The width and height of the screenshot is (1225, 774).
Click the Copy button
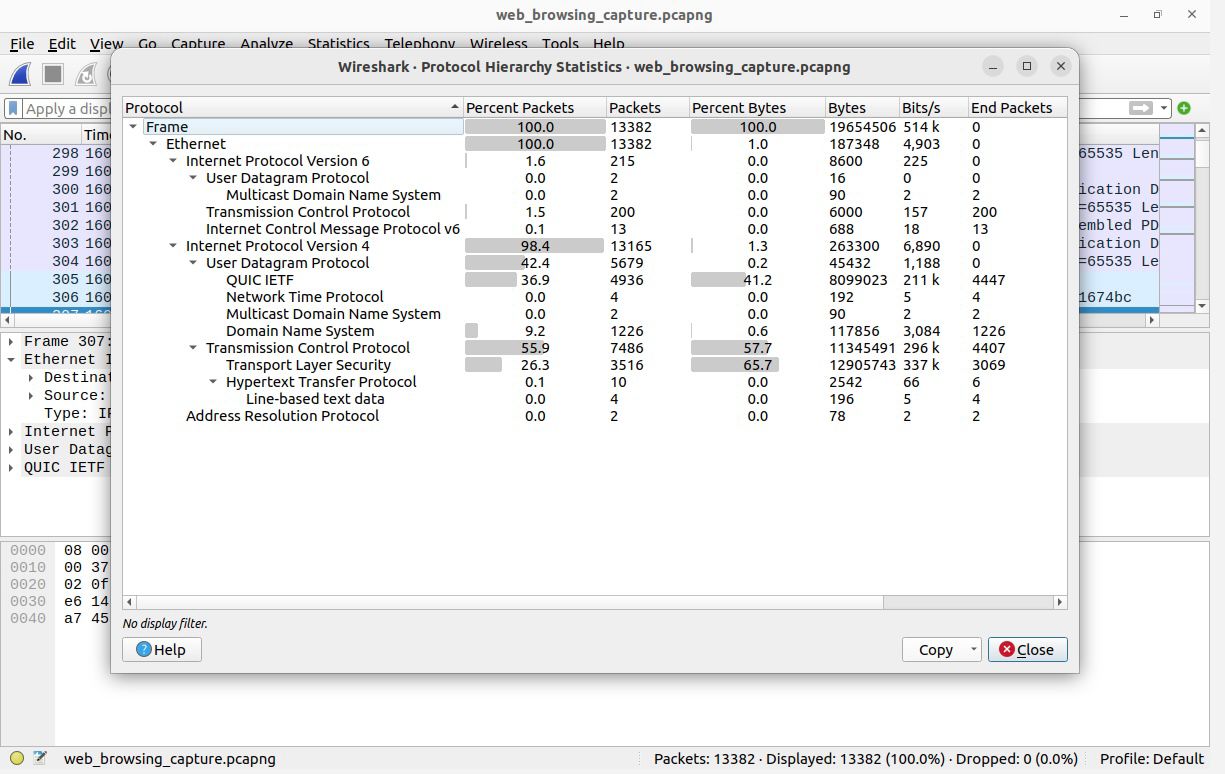[934, 649]
